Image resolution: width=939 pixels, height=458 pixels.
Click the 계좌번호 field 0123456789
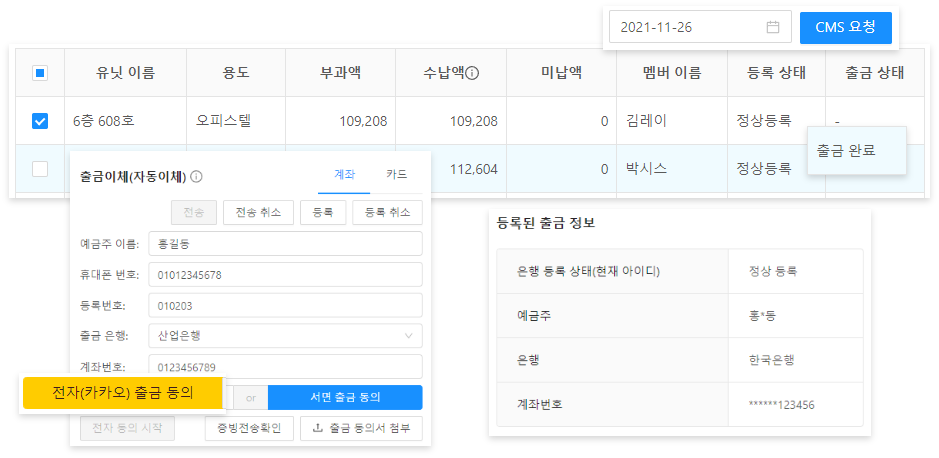(286, 366)
